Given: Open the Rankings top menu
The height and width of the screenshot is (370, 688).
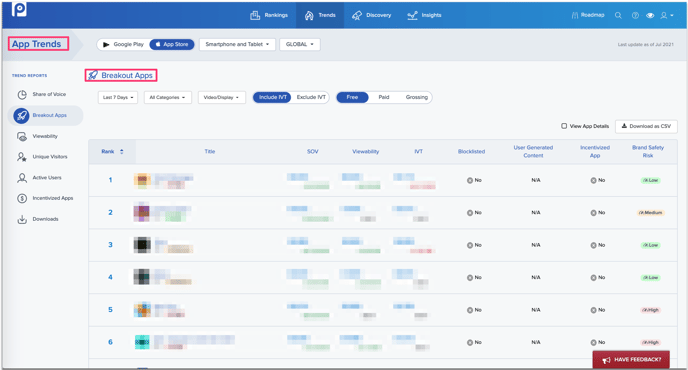Looking at the screenshot, I should click(269, 15).
